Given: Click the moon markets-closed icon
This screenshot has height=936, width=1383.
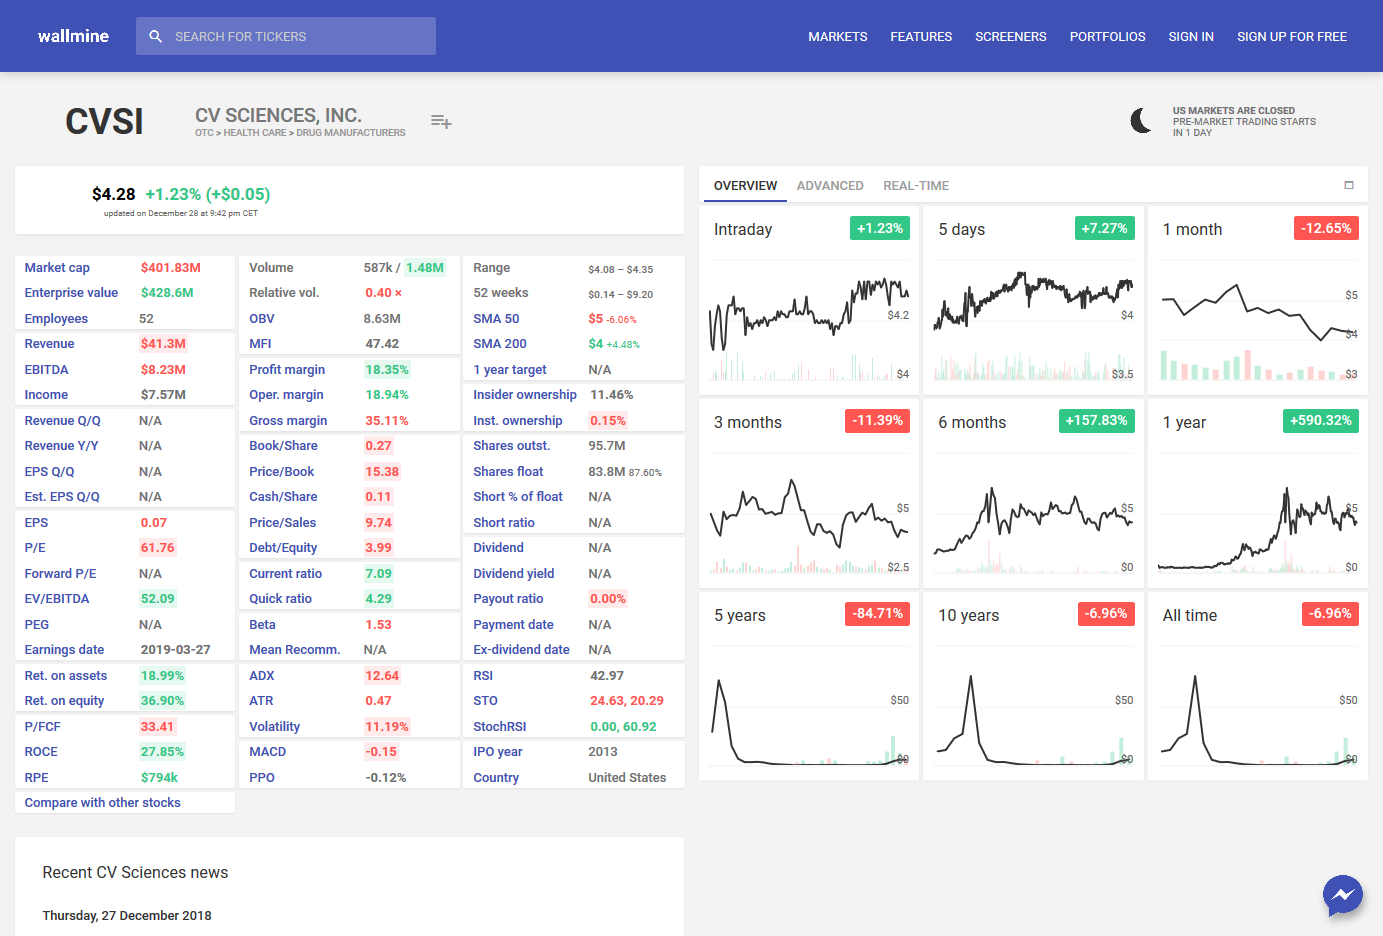Looking at the screenshot, I should [1141, 121].
